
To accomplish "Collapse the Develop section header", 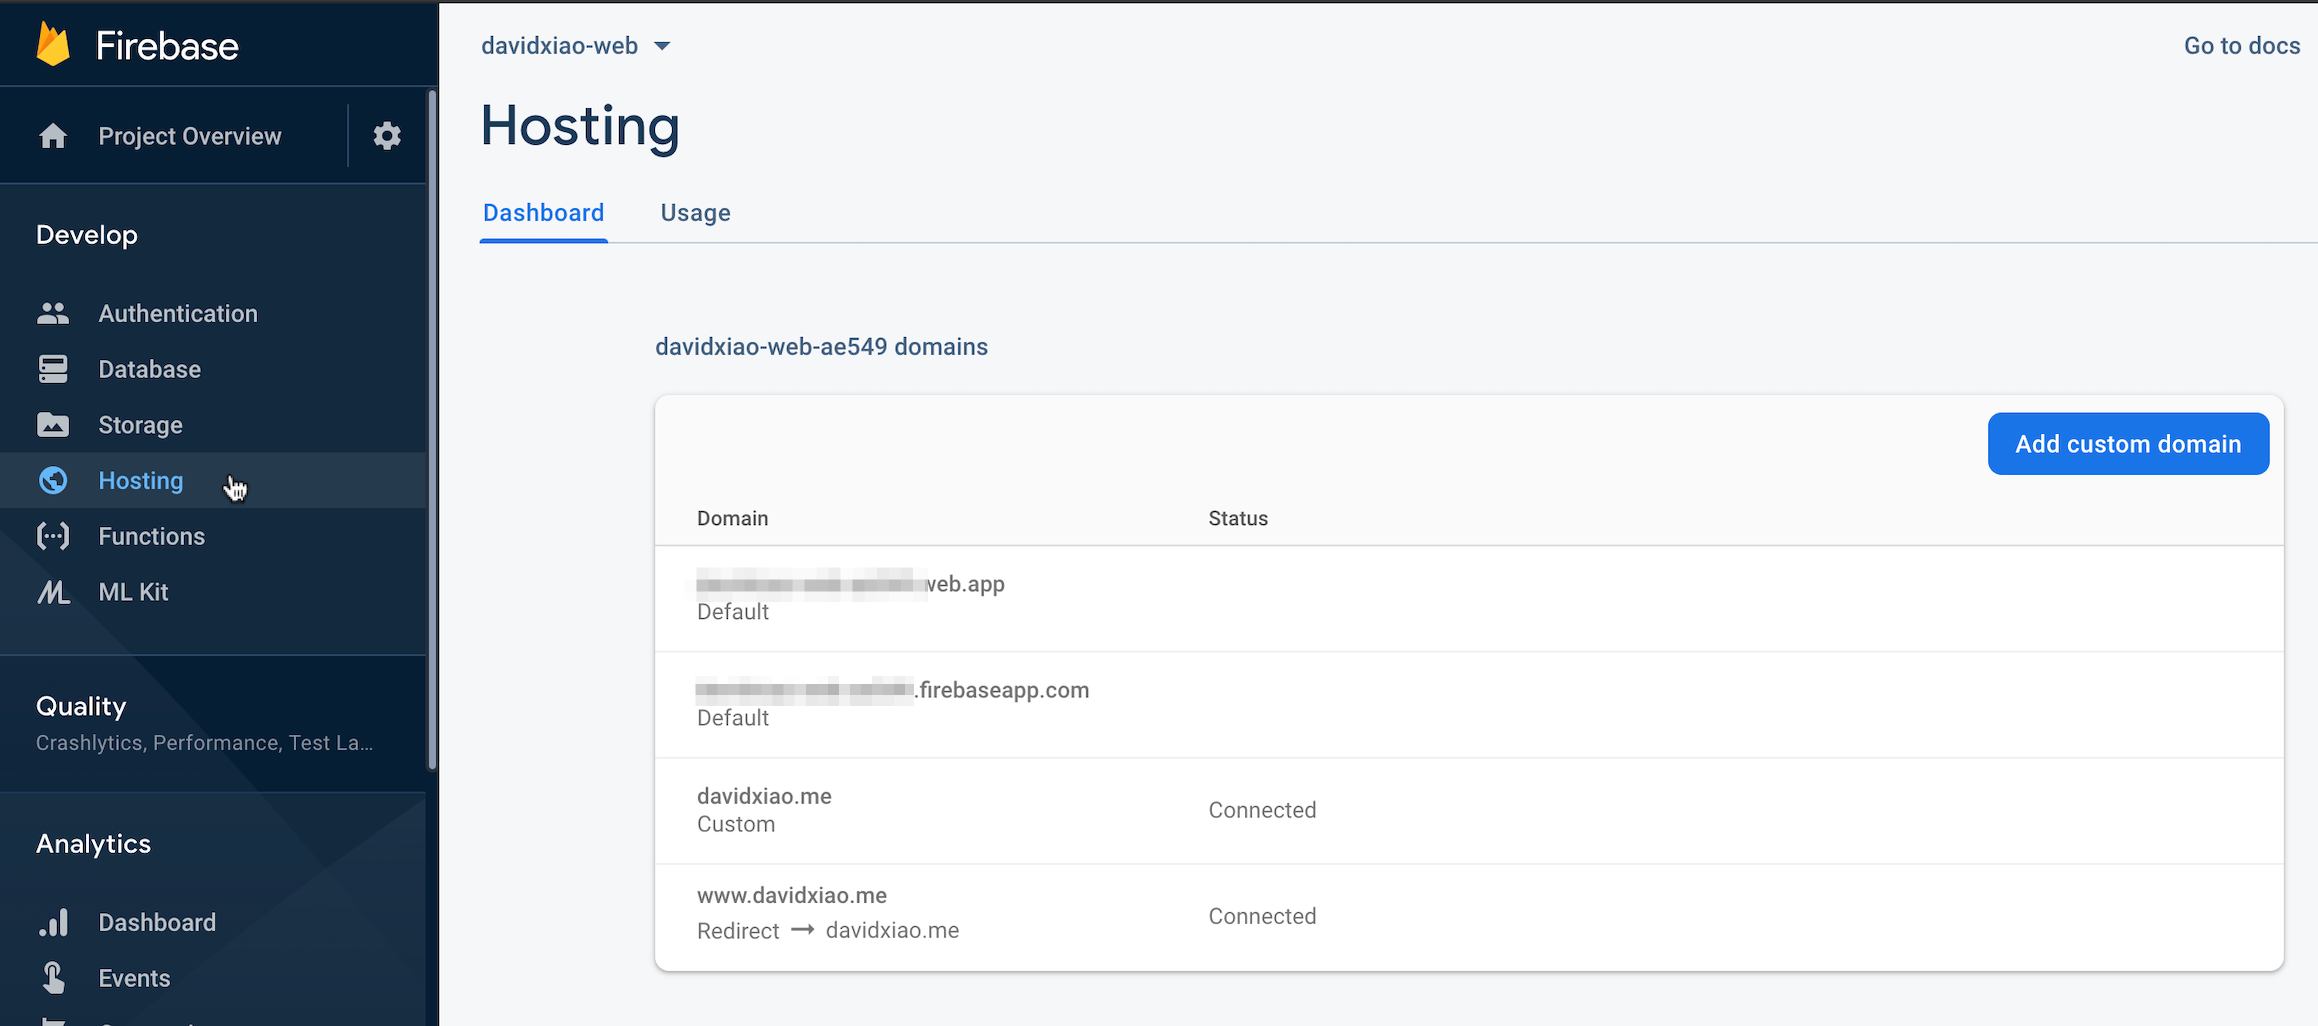I will (x=87, y=235).
